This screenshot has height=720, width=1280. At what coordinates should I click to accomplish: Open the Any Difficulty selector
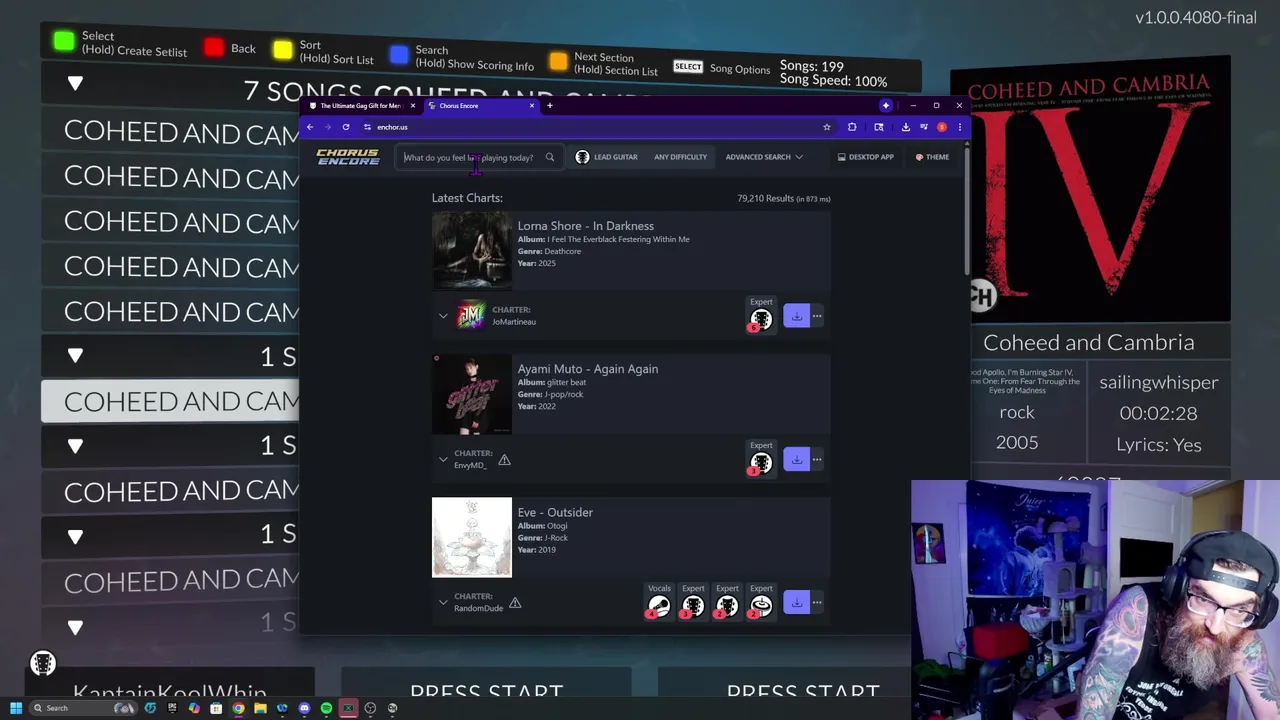680,157
